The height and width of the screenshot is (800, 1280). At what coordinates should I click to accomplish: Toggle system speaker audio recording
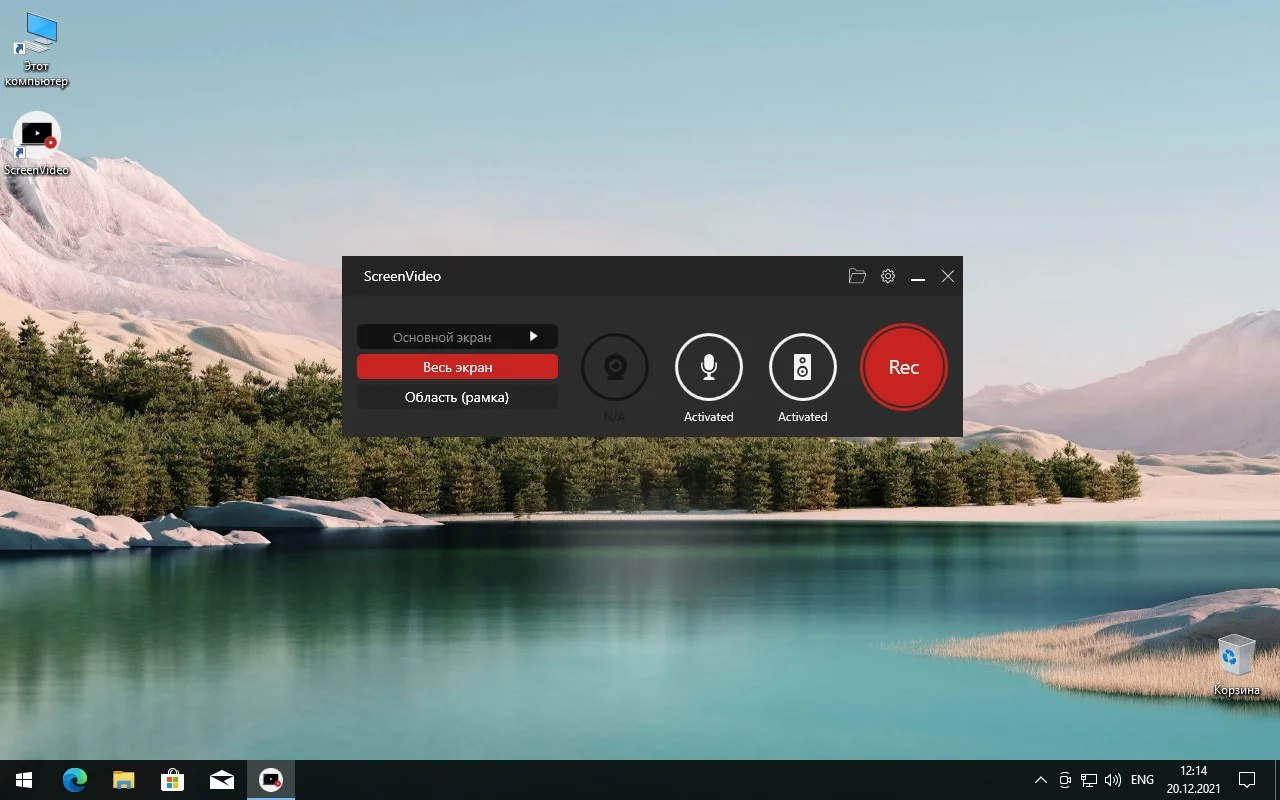[x=803, y=367]
